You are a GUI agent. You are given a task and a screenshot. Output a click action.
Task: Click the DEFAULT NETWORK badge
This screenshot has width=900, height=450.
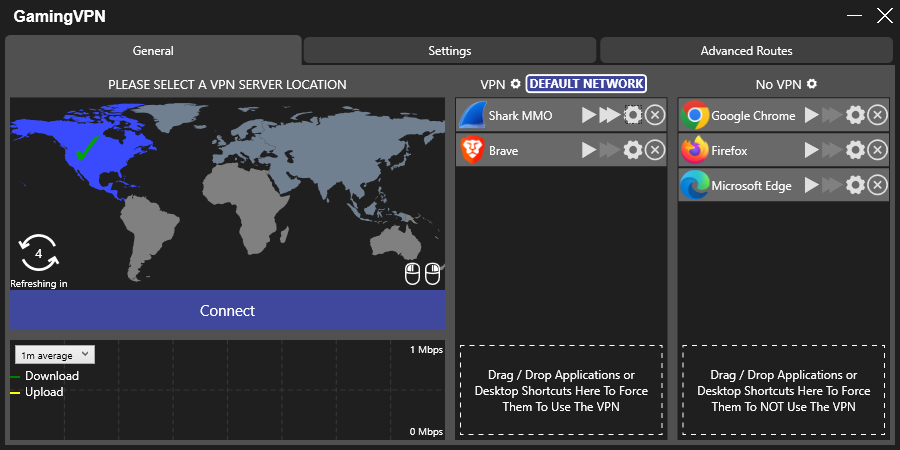tap(586, 84)
